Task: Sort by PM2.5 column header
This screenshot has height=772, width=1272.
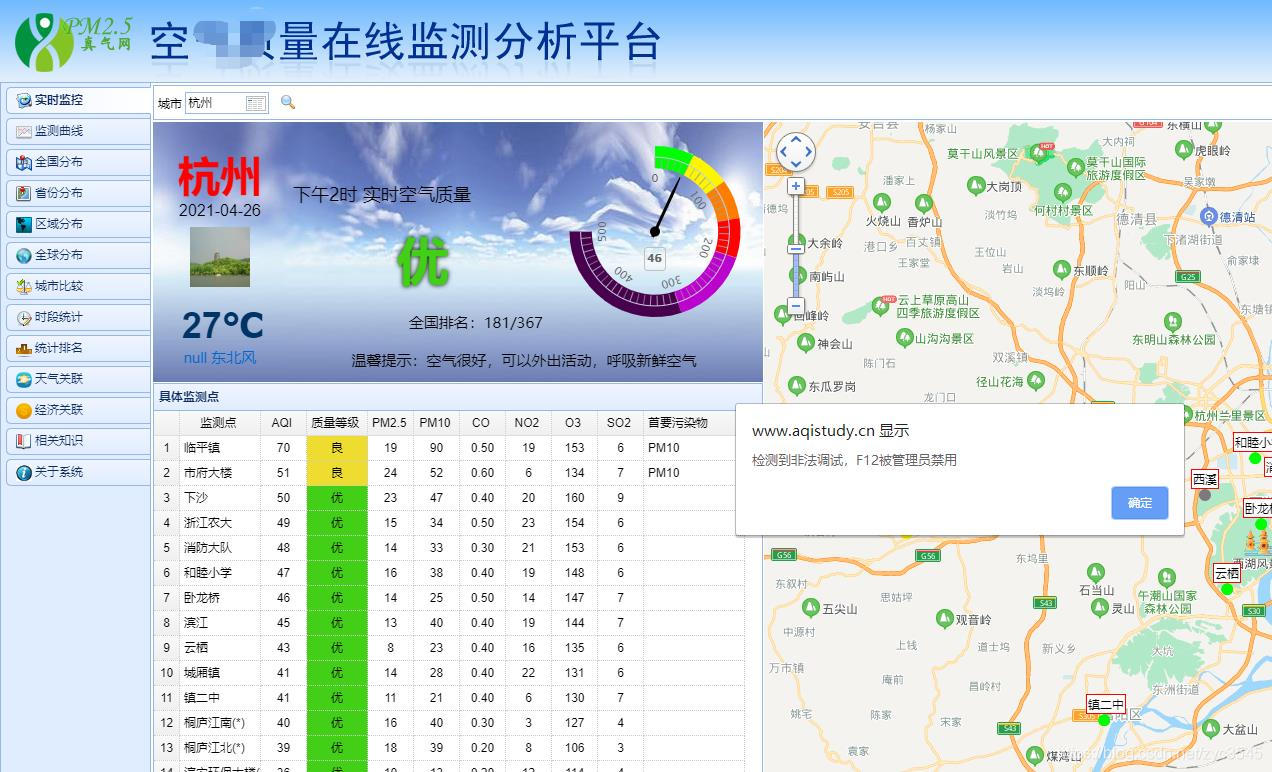Action: coord(390,423)
